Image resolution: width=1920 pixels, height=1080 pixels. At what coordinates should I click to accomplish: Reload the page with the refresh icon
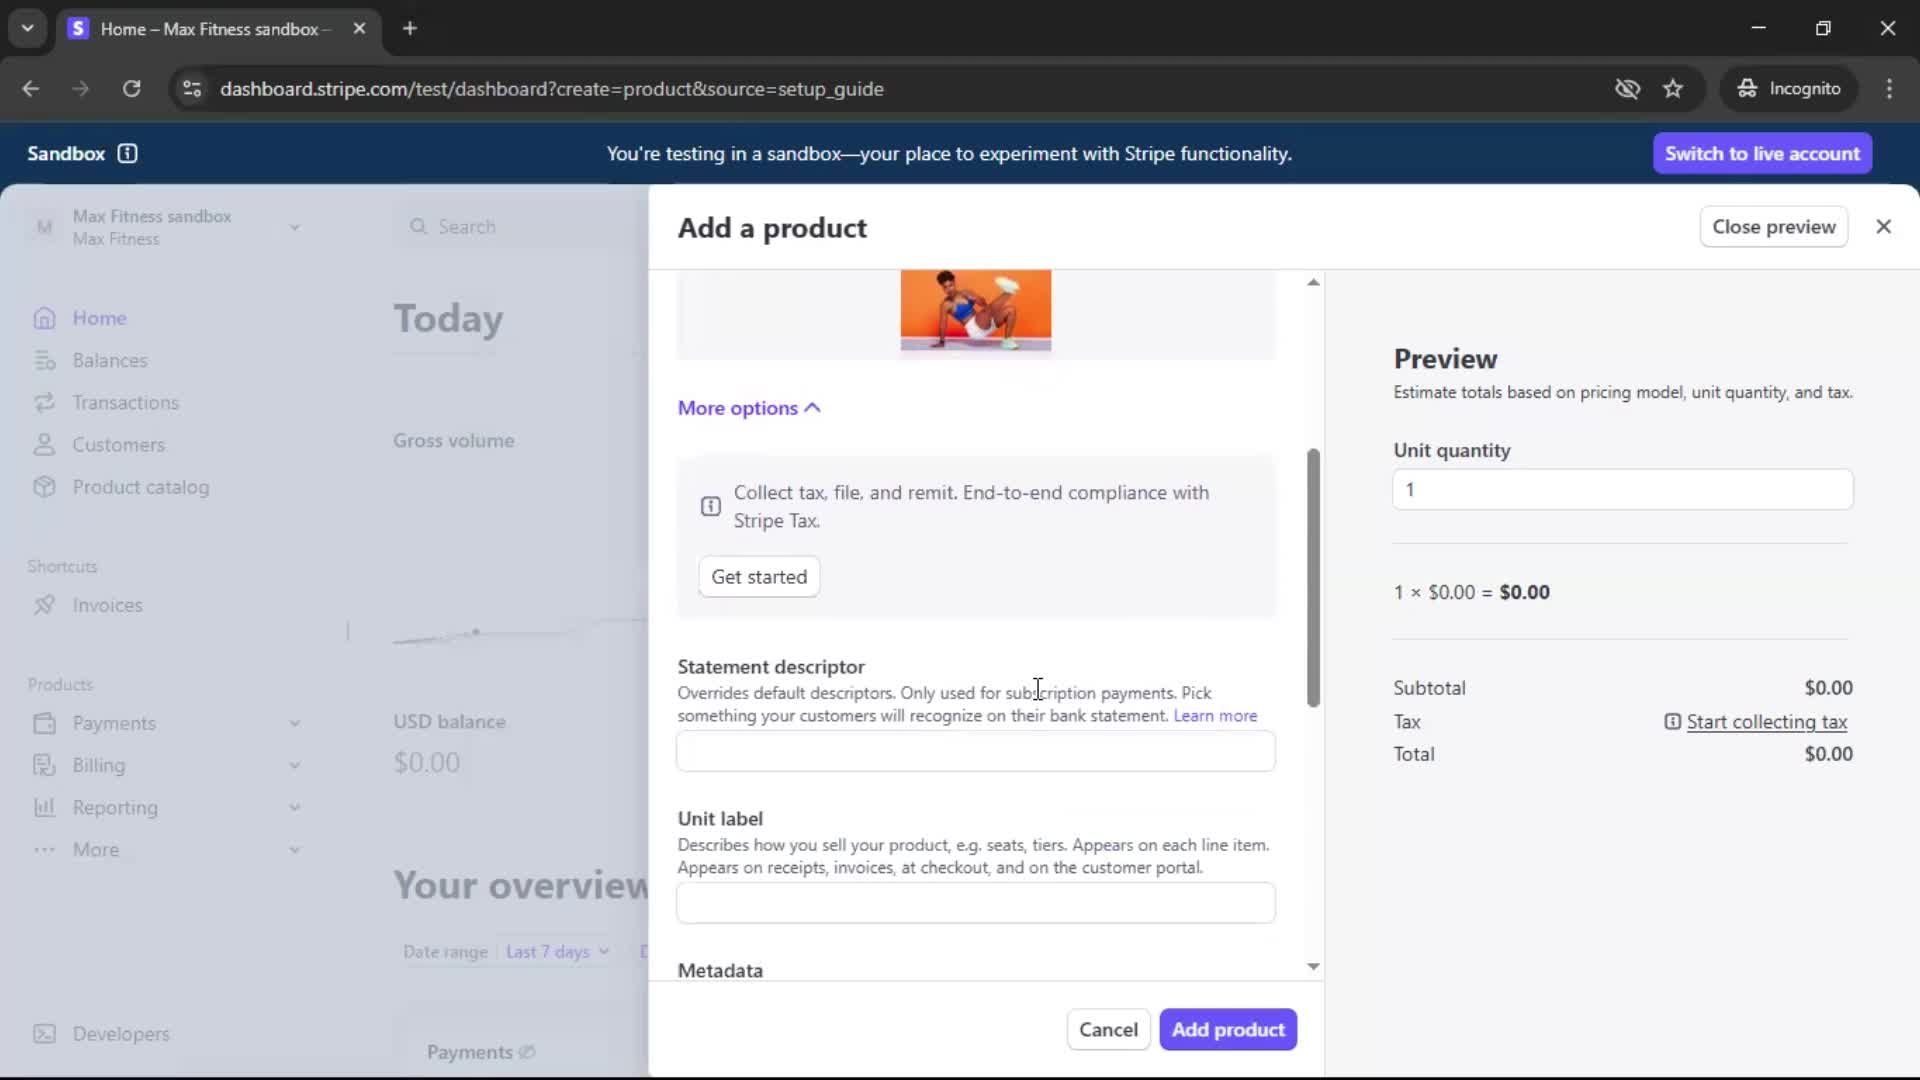[131, 89]
